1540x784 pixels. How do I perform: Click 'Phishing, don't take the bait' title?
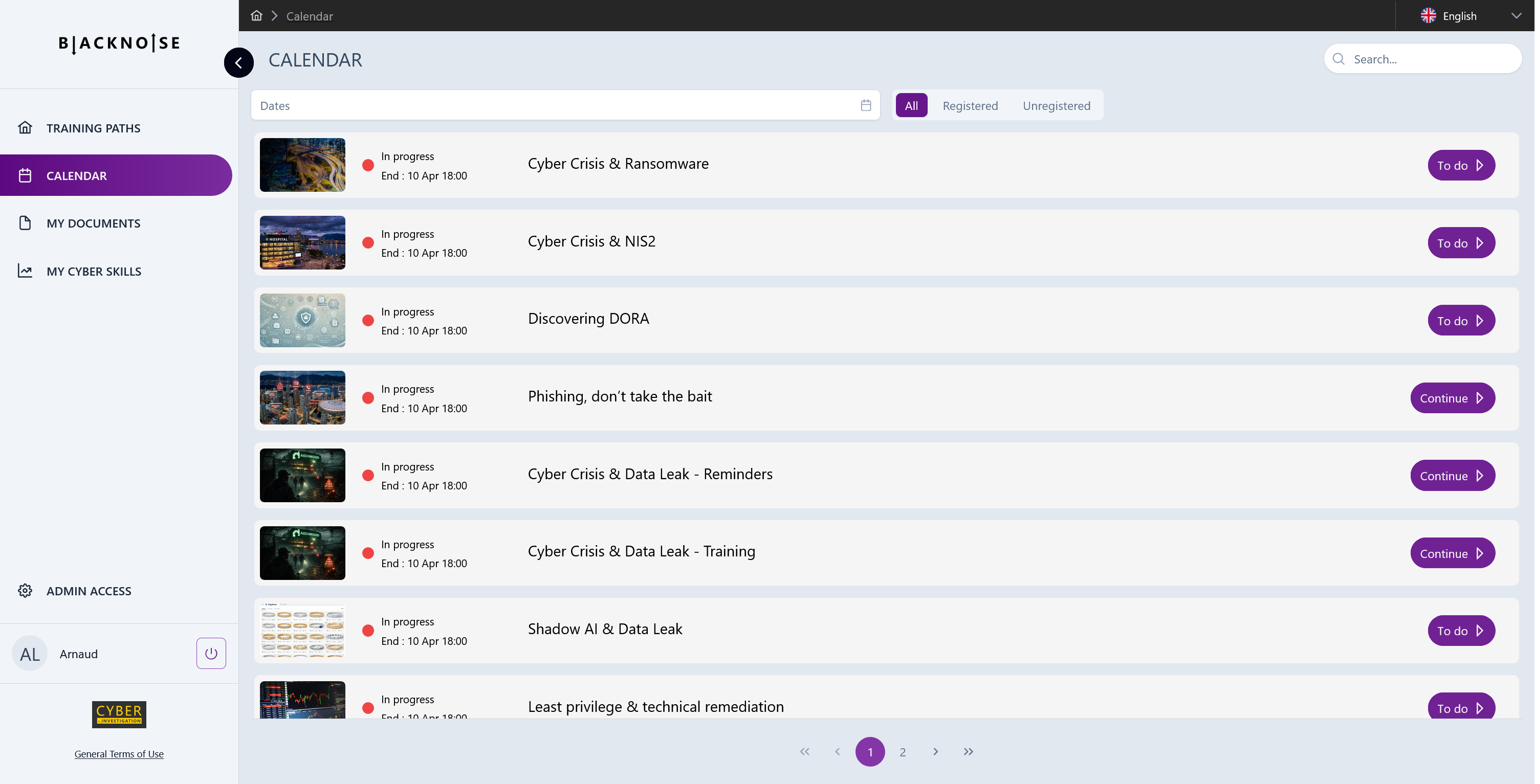click(x=620, y=397)
